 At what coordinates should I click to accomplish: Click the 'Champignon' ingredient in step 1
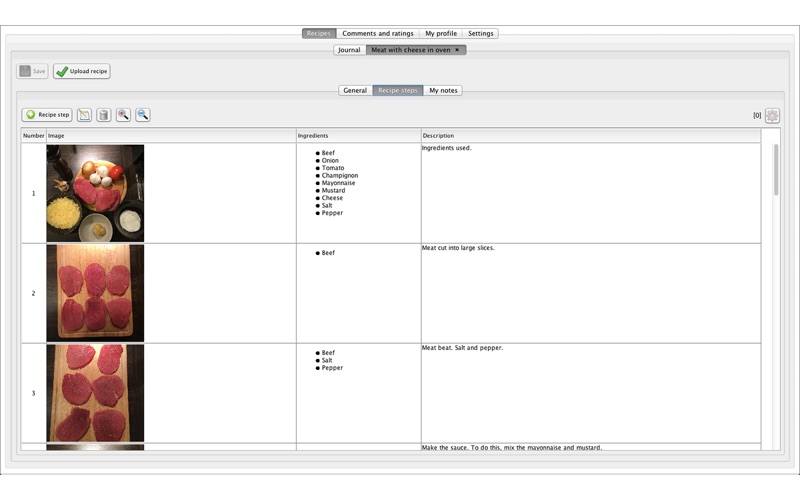[x=340, y=176]
